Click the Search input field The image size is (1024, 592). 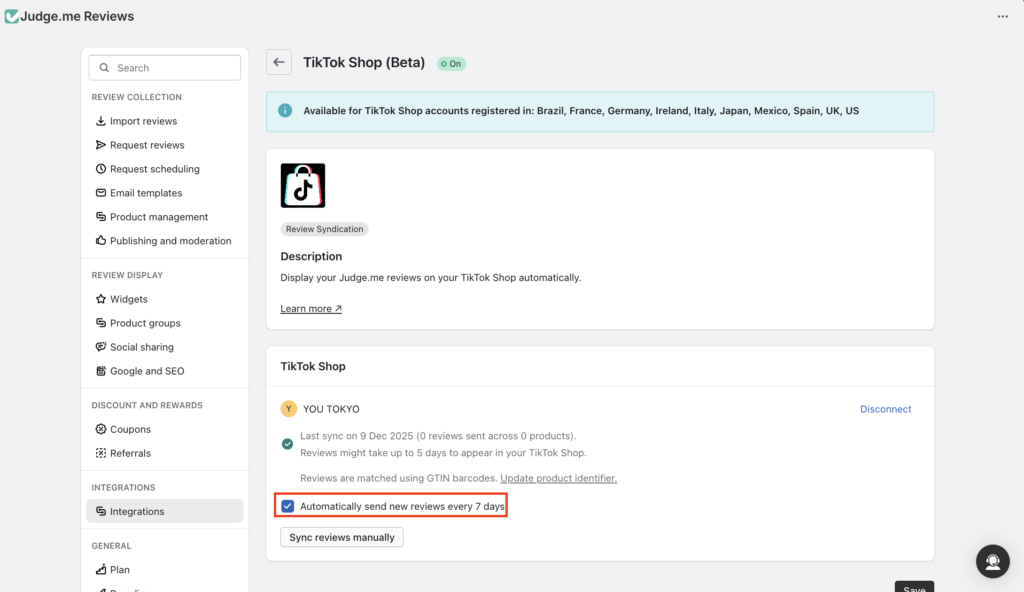click(x=165, y=68)
